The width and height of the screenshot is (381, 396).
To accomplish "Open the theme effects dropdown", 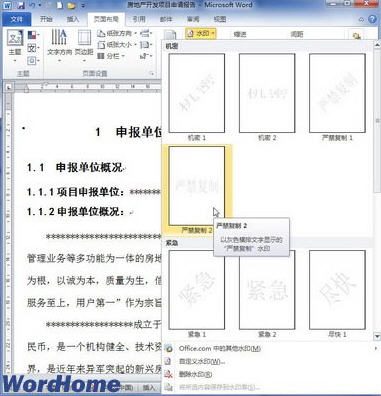I will (x=33, y=61).
